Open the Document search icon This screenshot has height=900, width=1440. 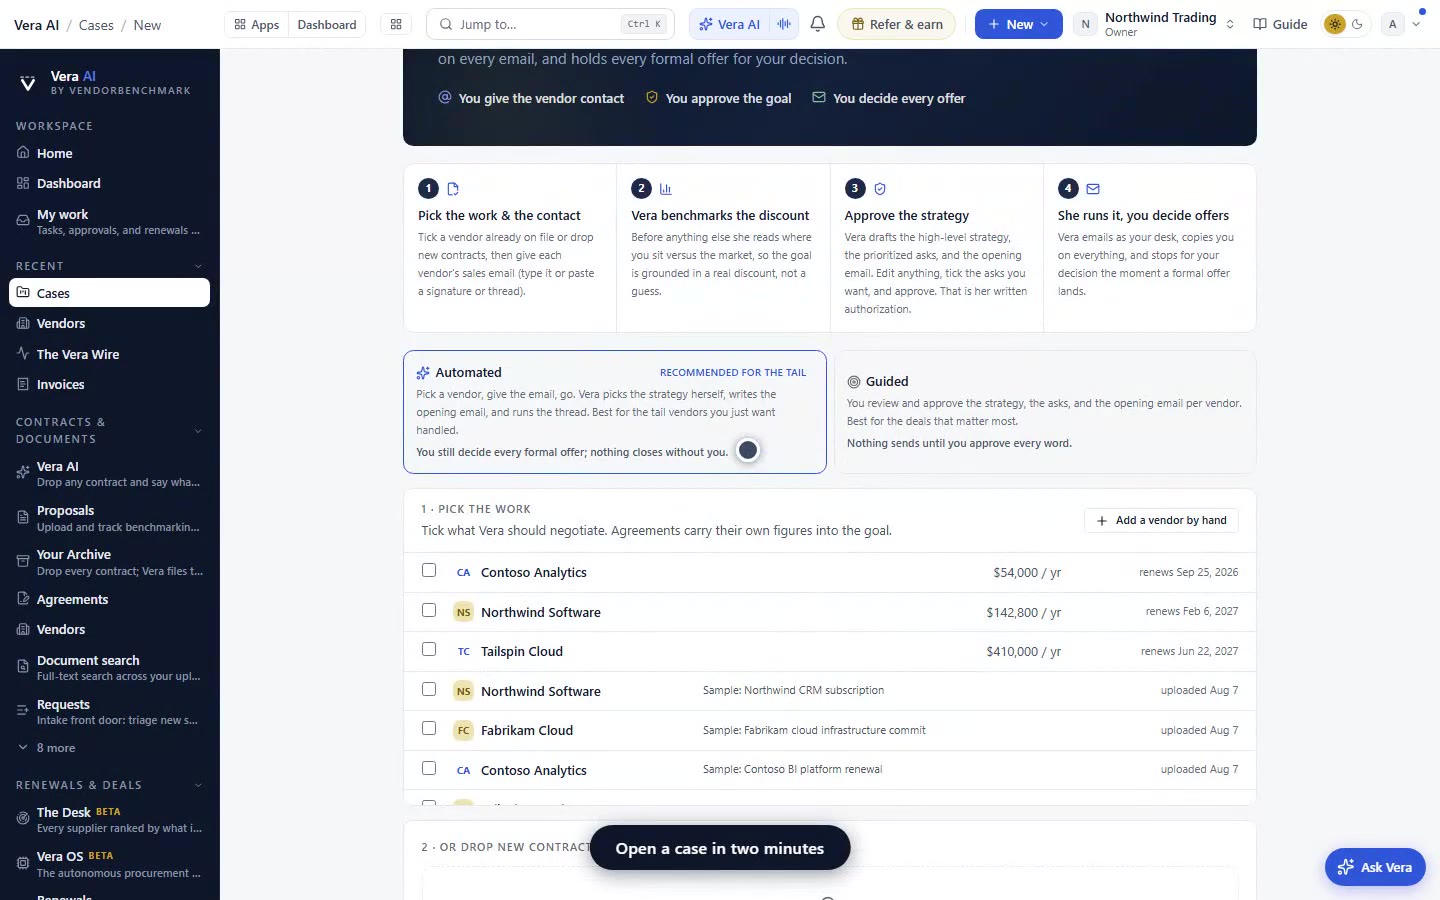23,667
